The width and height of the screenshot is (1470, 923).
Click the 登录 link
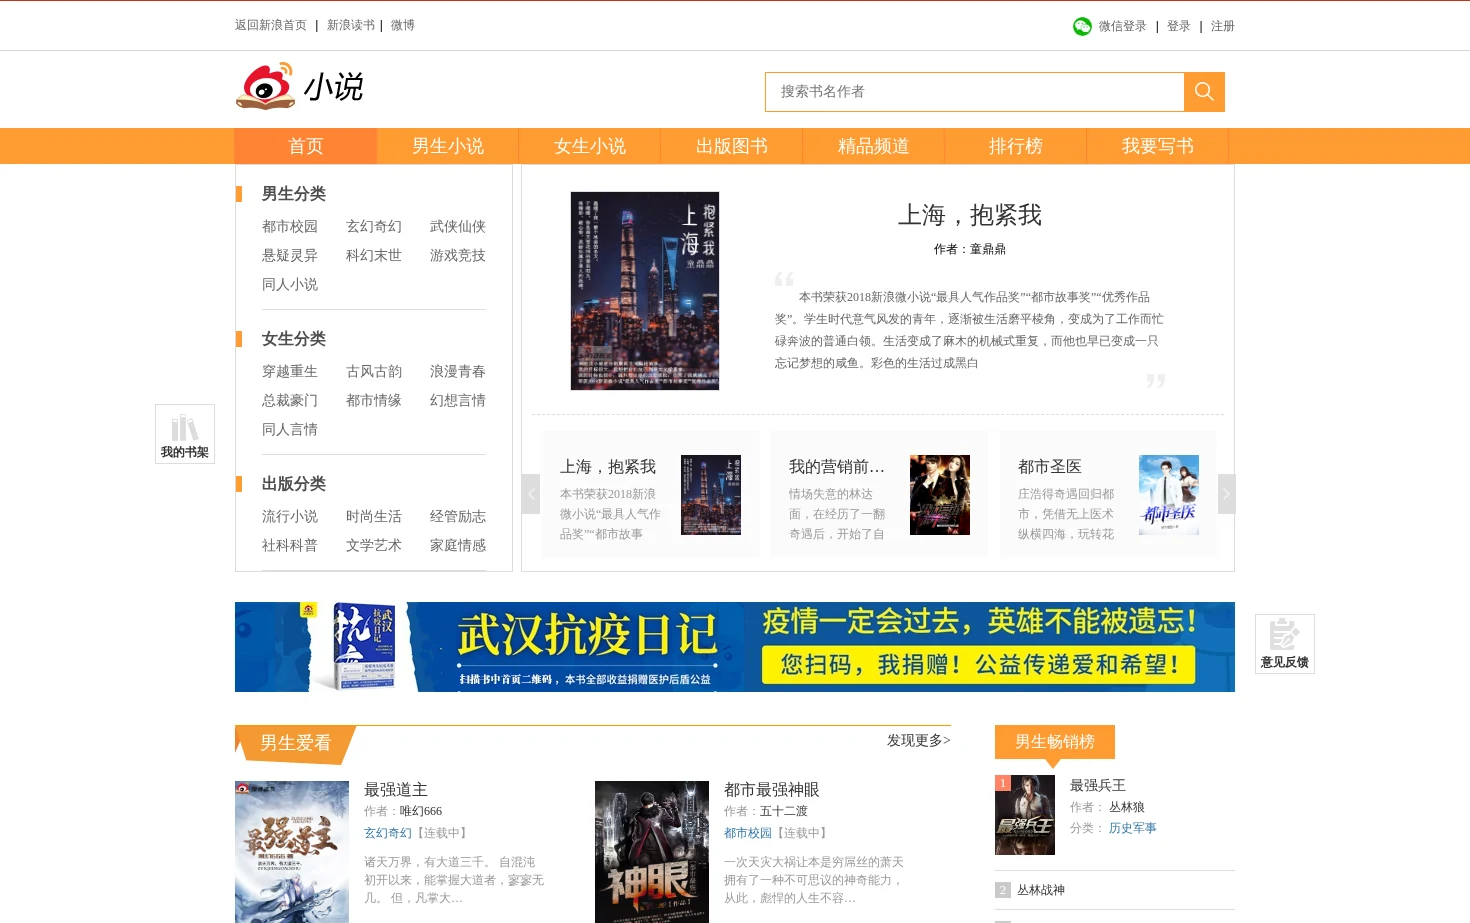pyautogui.click(x=1179, y=26)
